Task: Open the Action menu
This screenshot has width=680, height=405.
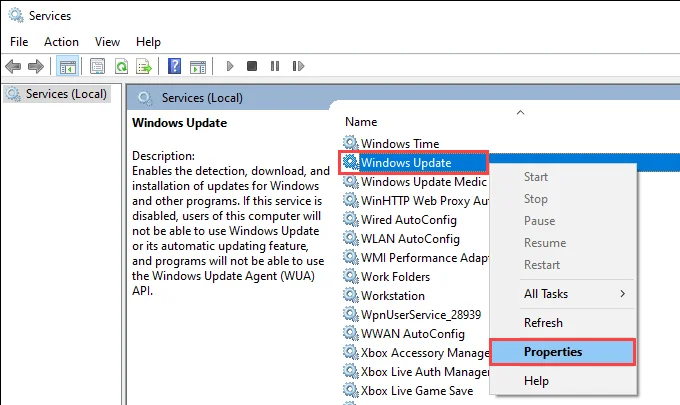Action: pyautogui.click(x=61, y=42)
